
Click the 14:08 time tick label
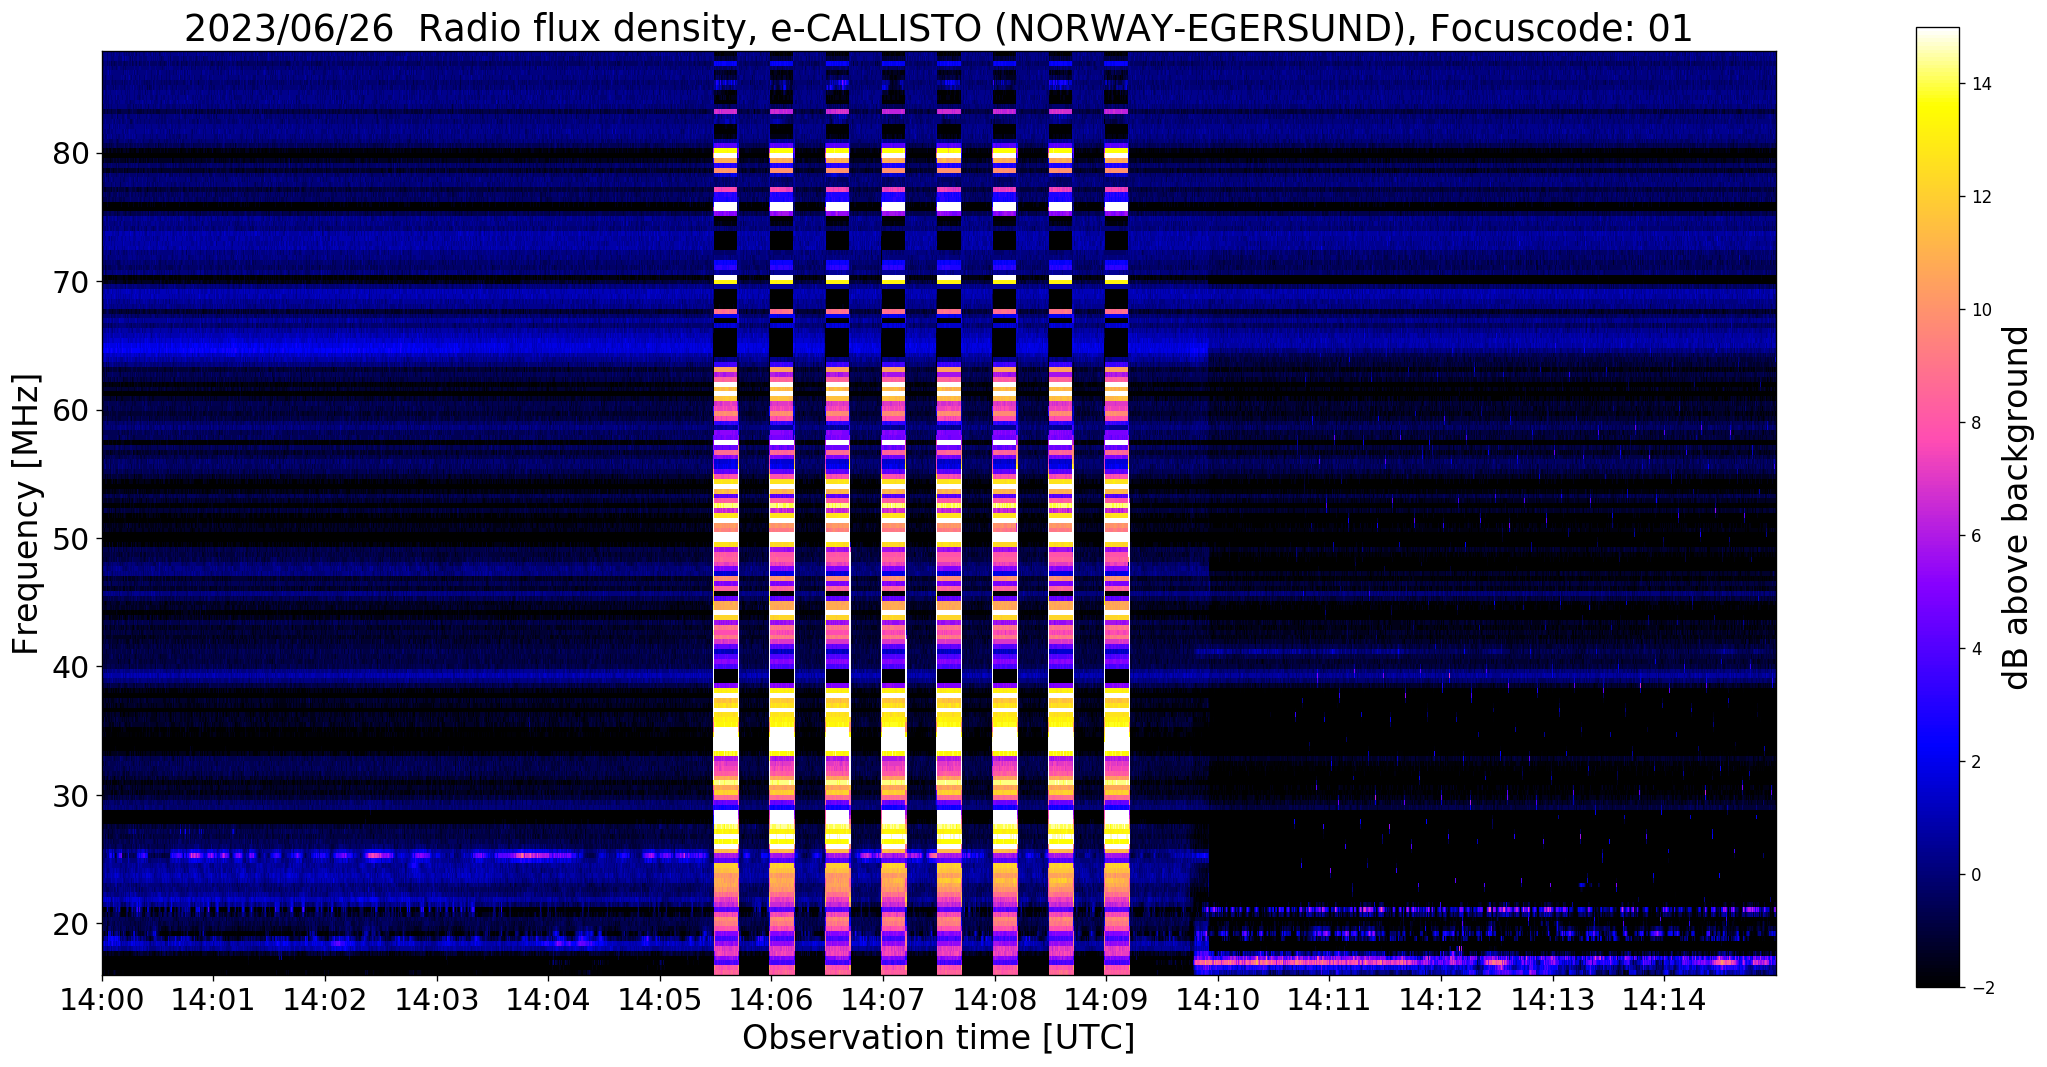[x=994, y=998]
